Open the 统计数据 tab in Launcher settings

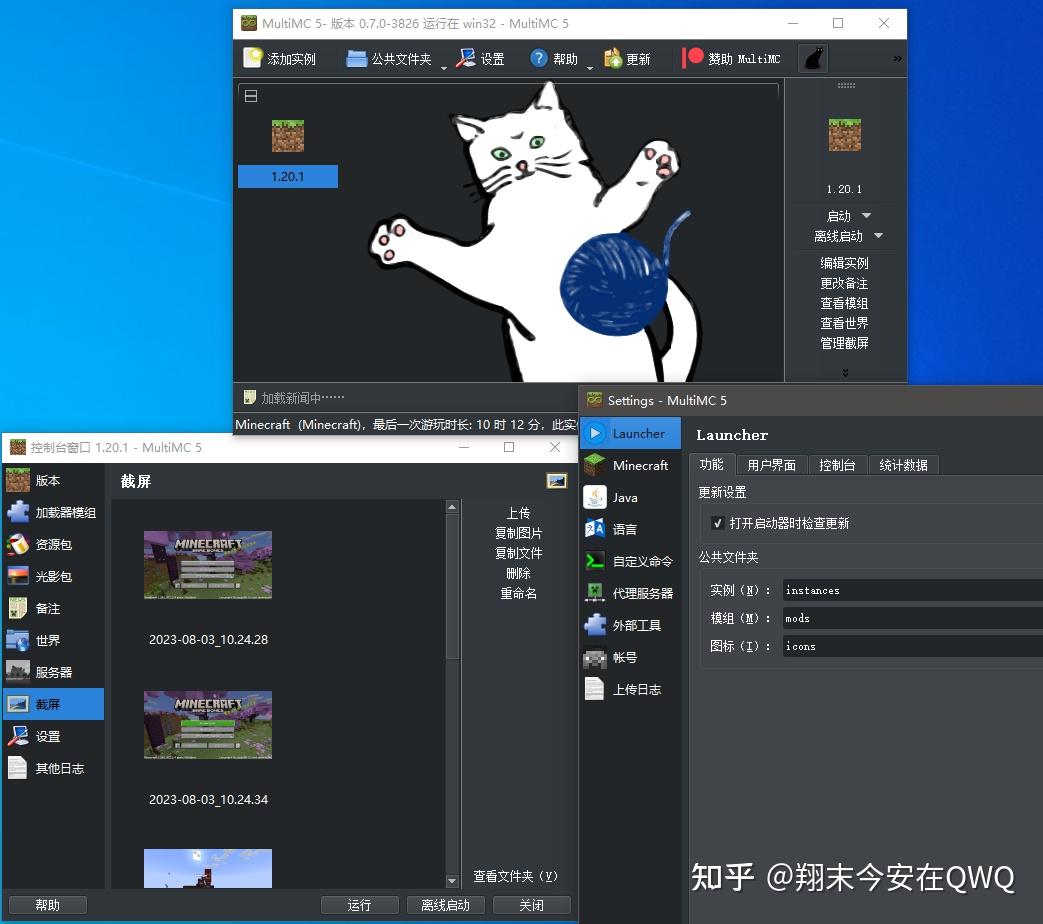click(x=904, y=464)
